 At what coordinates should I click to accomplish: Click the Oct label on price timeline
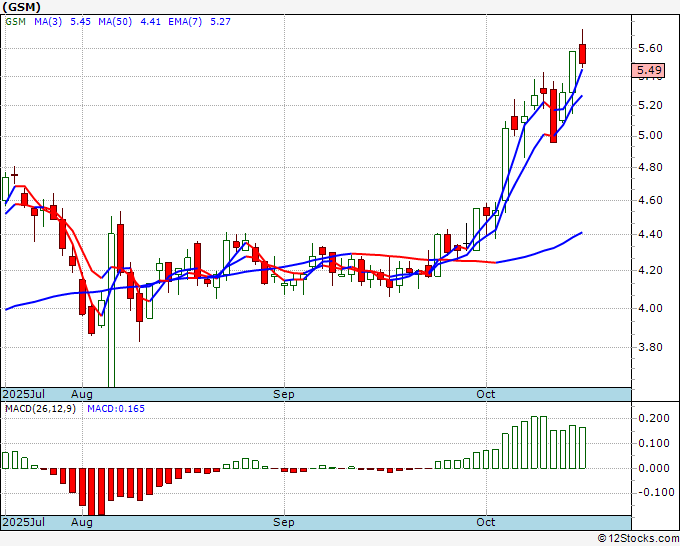[x=486, y=394]
